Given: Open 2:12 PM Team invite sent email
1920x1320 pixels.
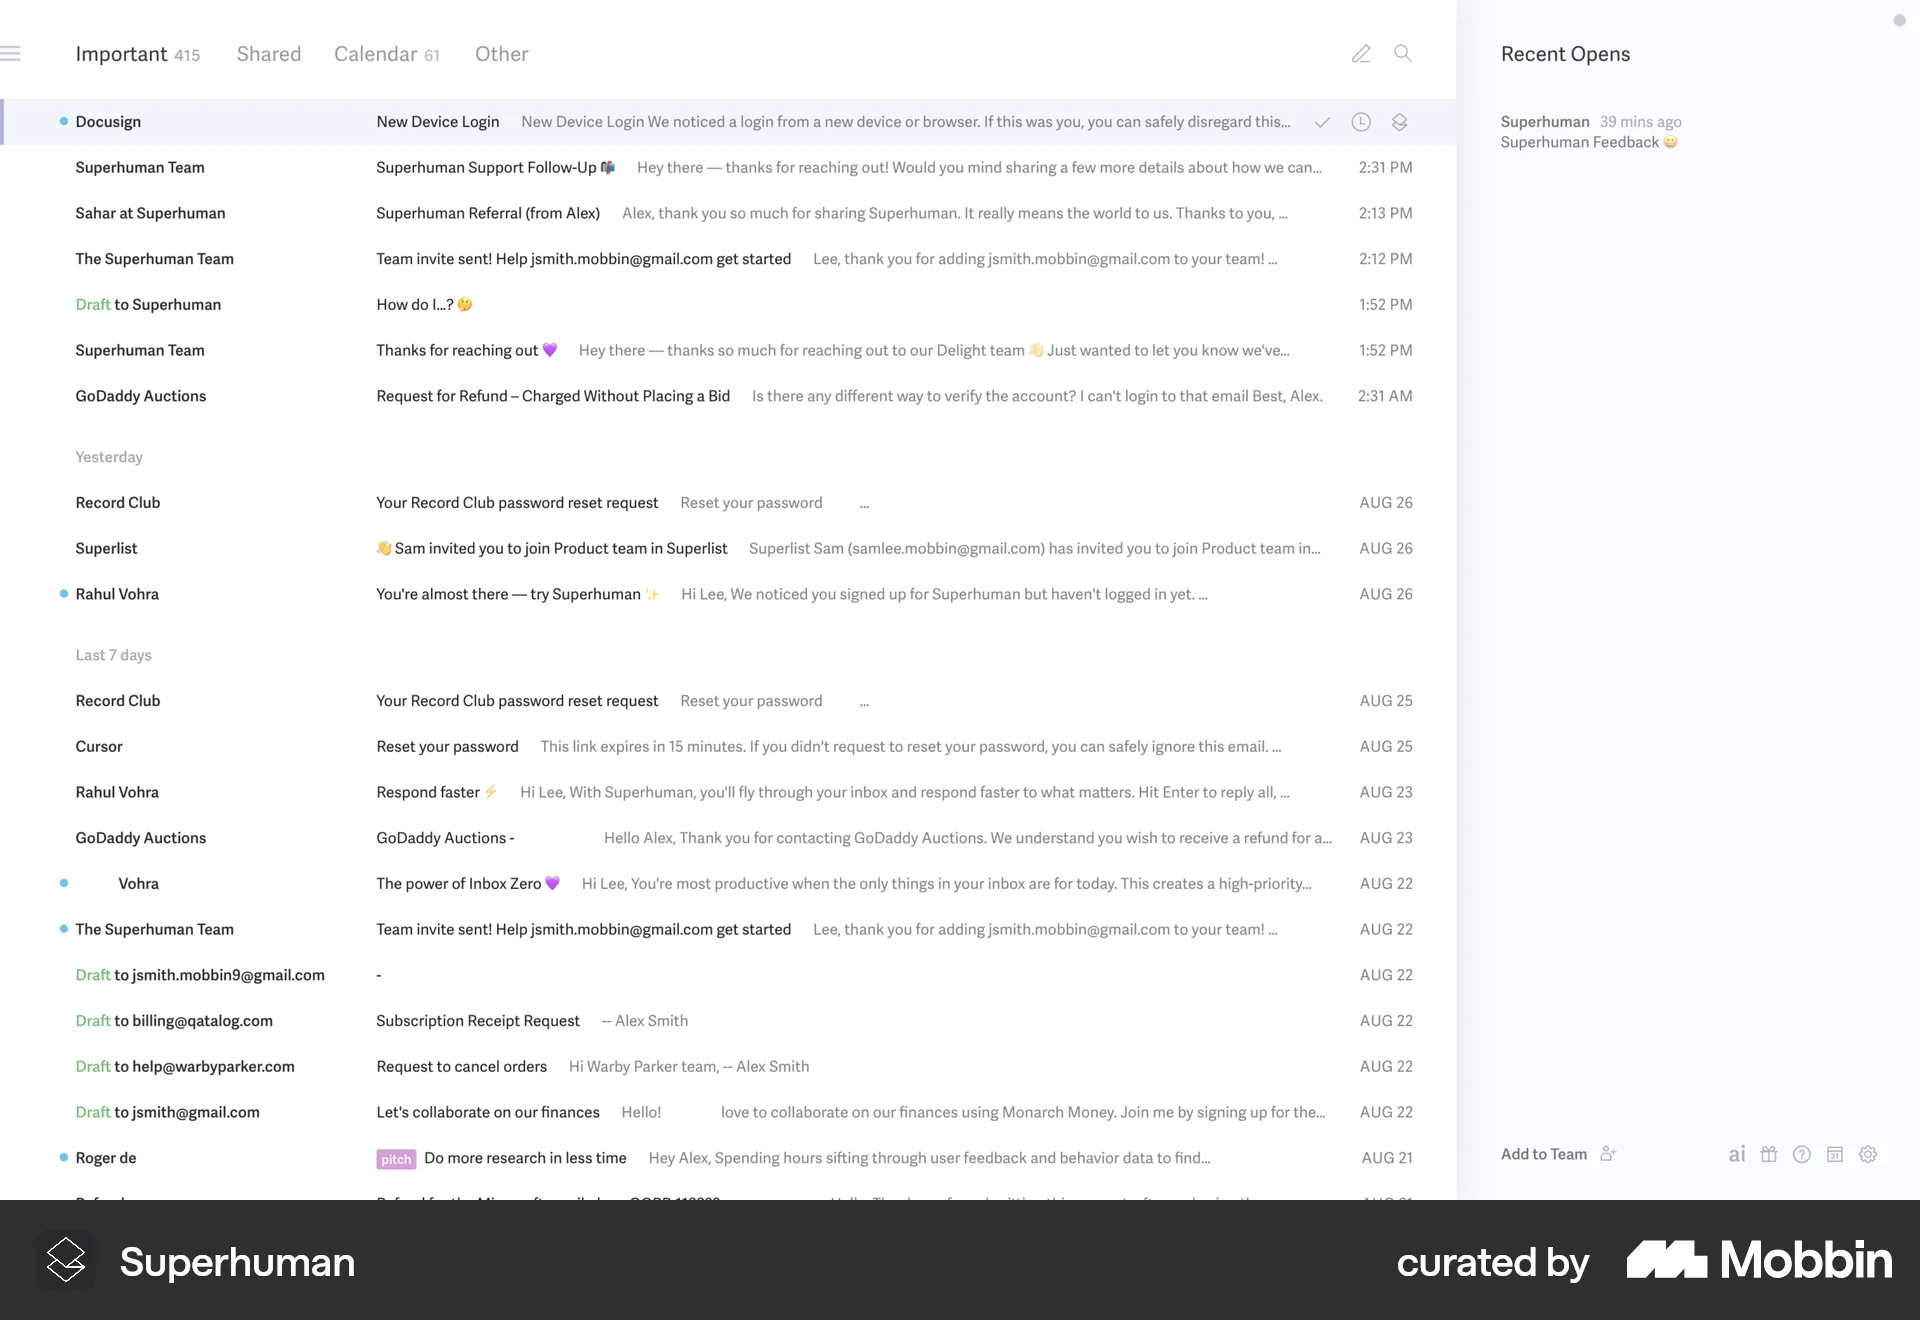Looking at the screenshot, I should coord(730,259).
